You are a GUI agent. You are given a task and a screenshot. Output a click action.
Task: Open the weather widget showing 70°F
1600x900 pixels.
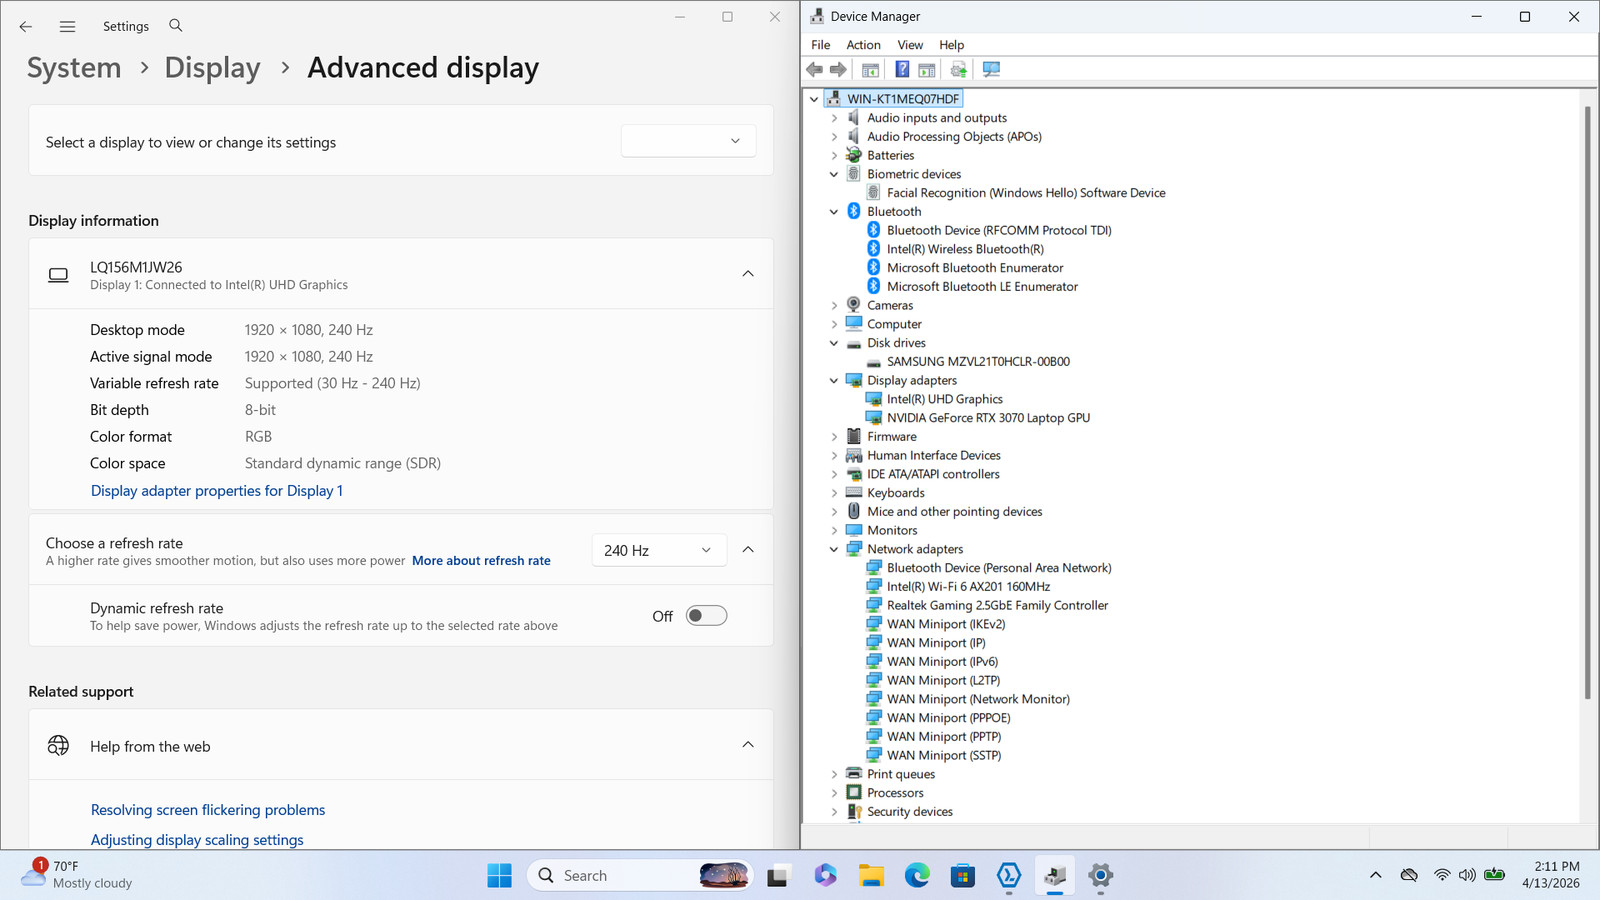click(x=78, y=875)
